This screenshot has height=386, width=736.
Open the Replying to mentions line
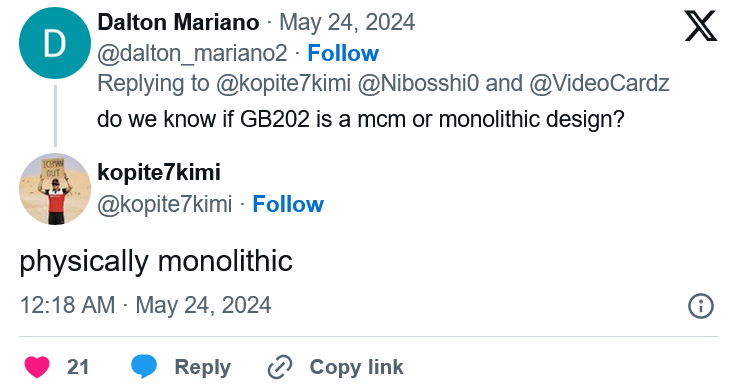click(x=383, y=84)
